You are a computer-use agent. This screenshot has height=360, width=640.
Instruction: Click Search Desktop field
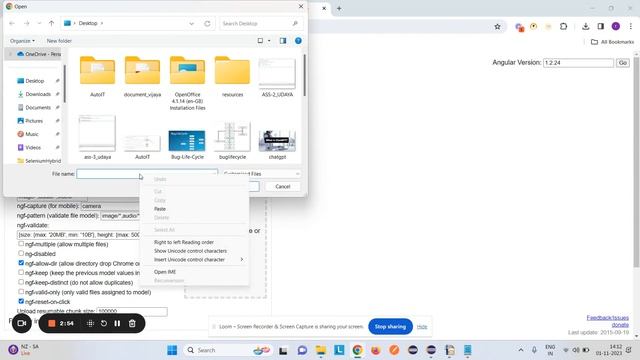pyautogui.click(x=260, y=24)
